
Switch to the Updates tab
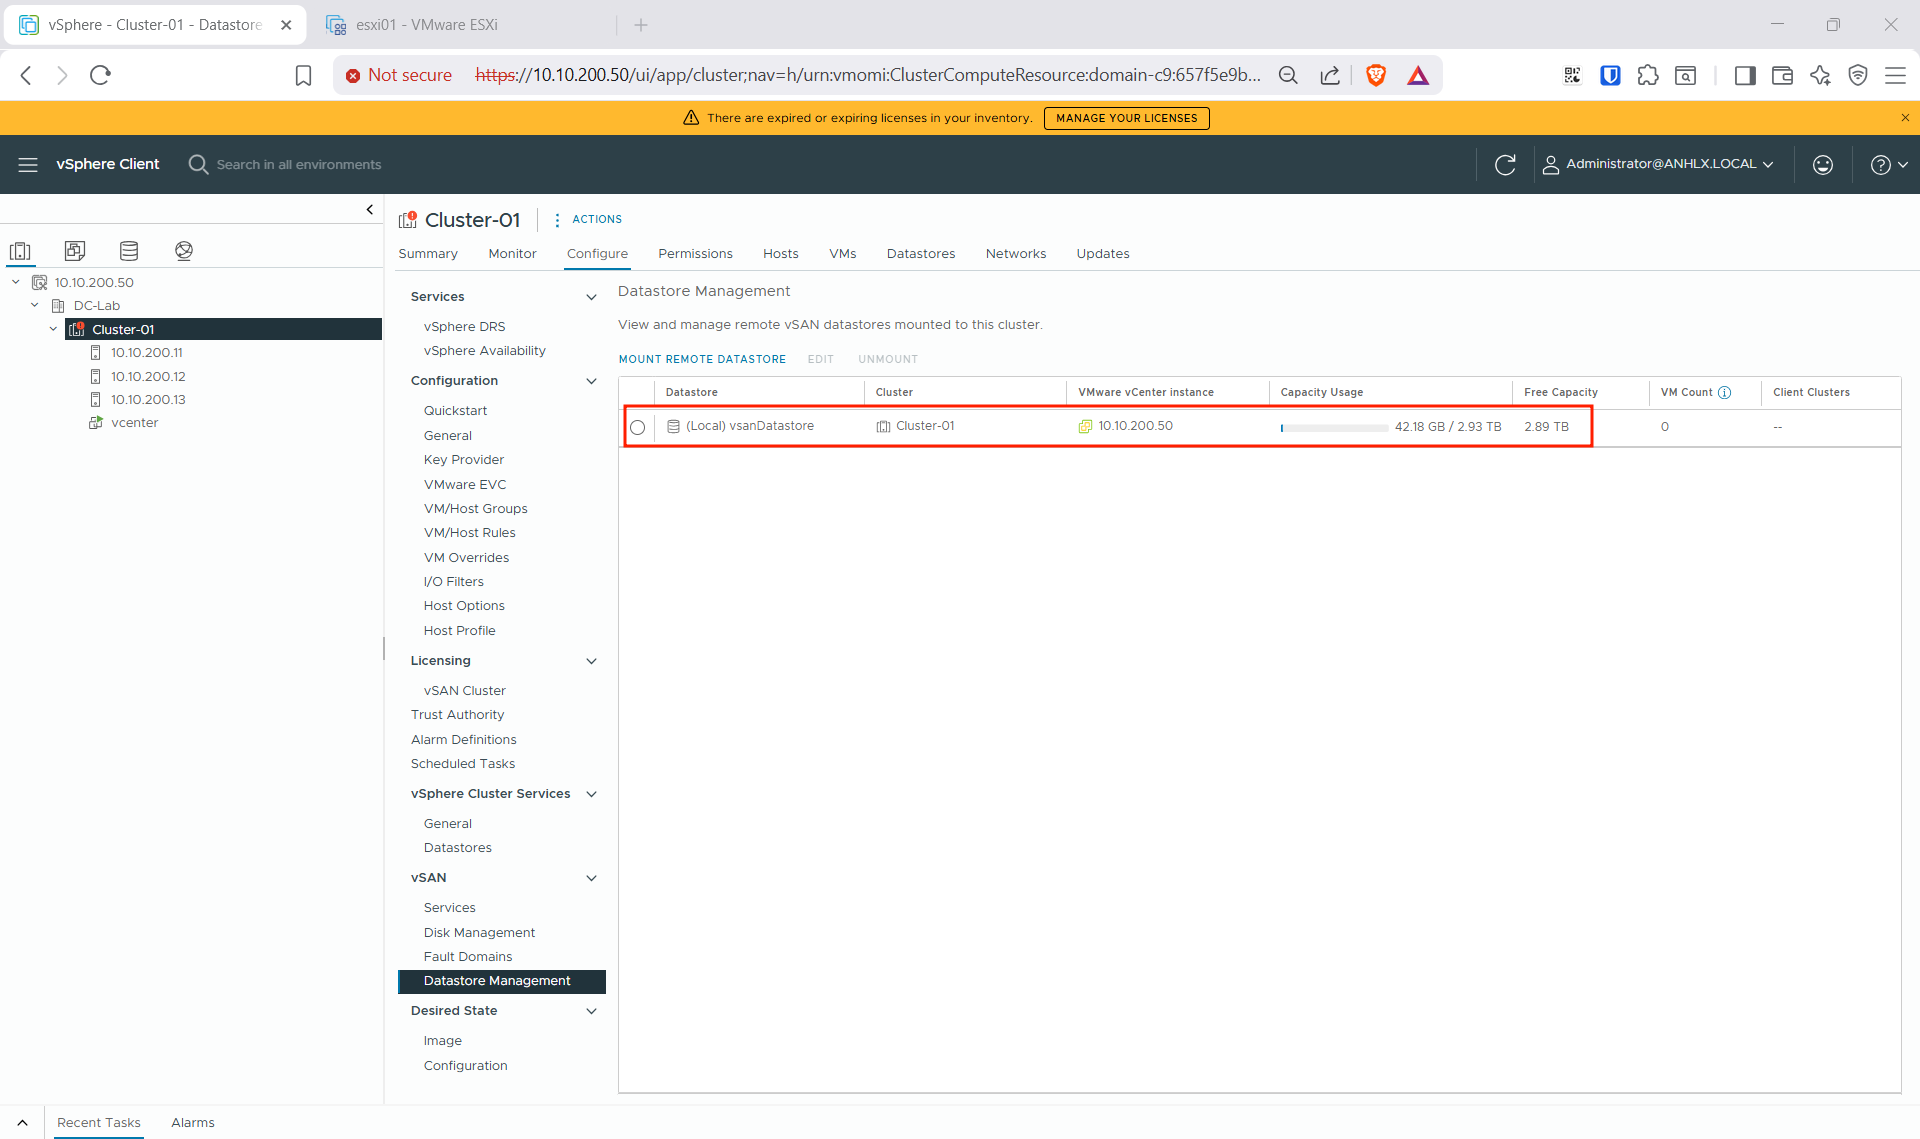1102,254
